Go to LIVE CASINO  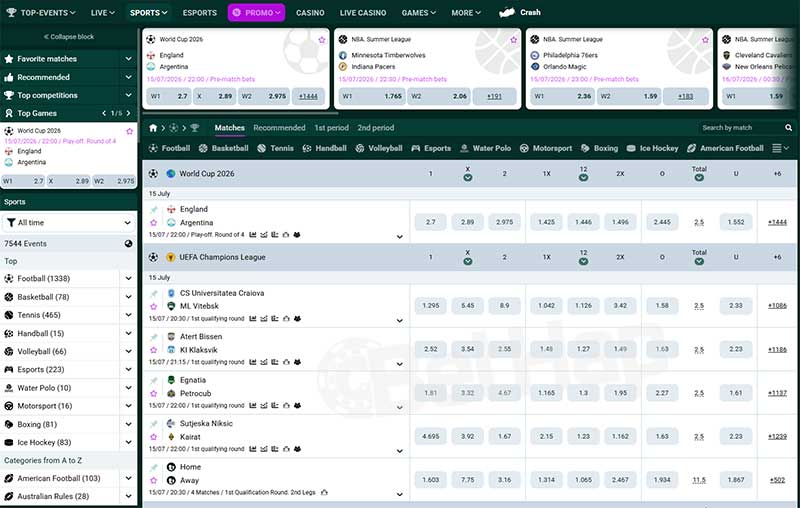(363, 13)
